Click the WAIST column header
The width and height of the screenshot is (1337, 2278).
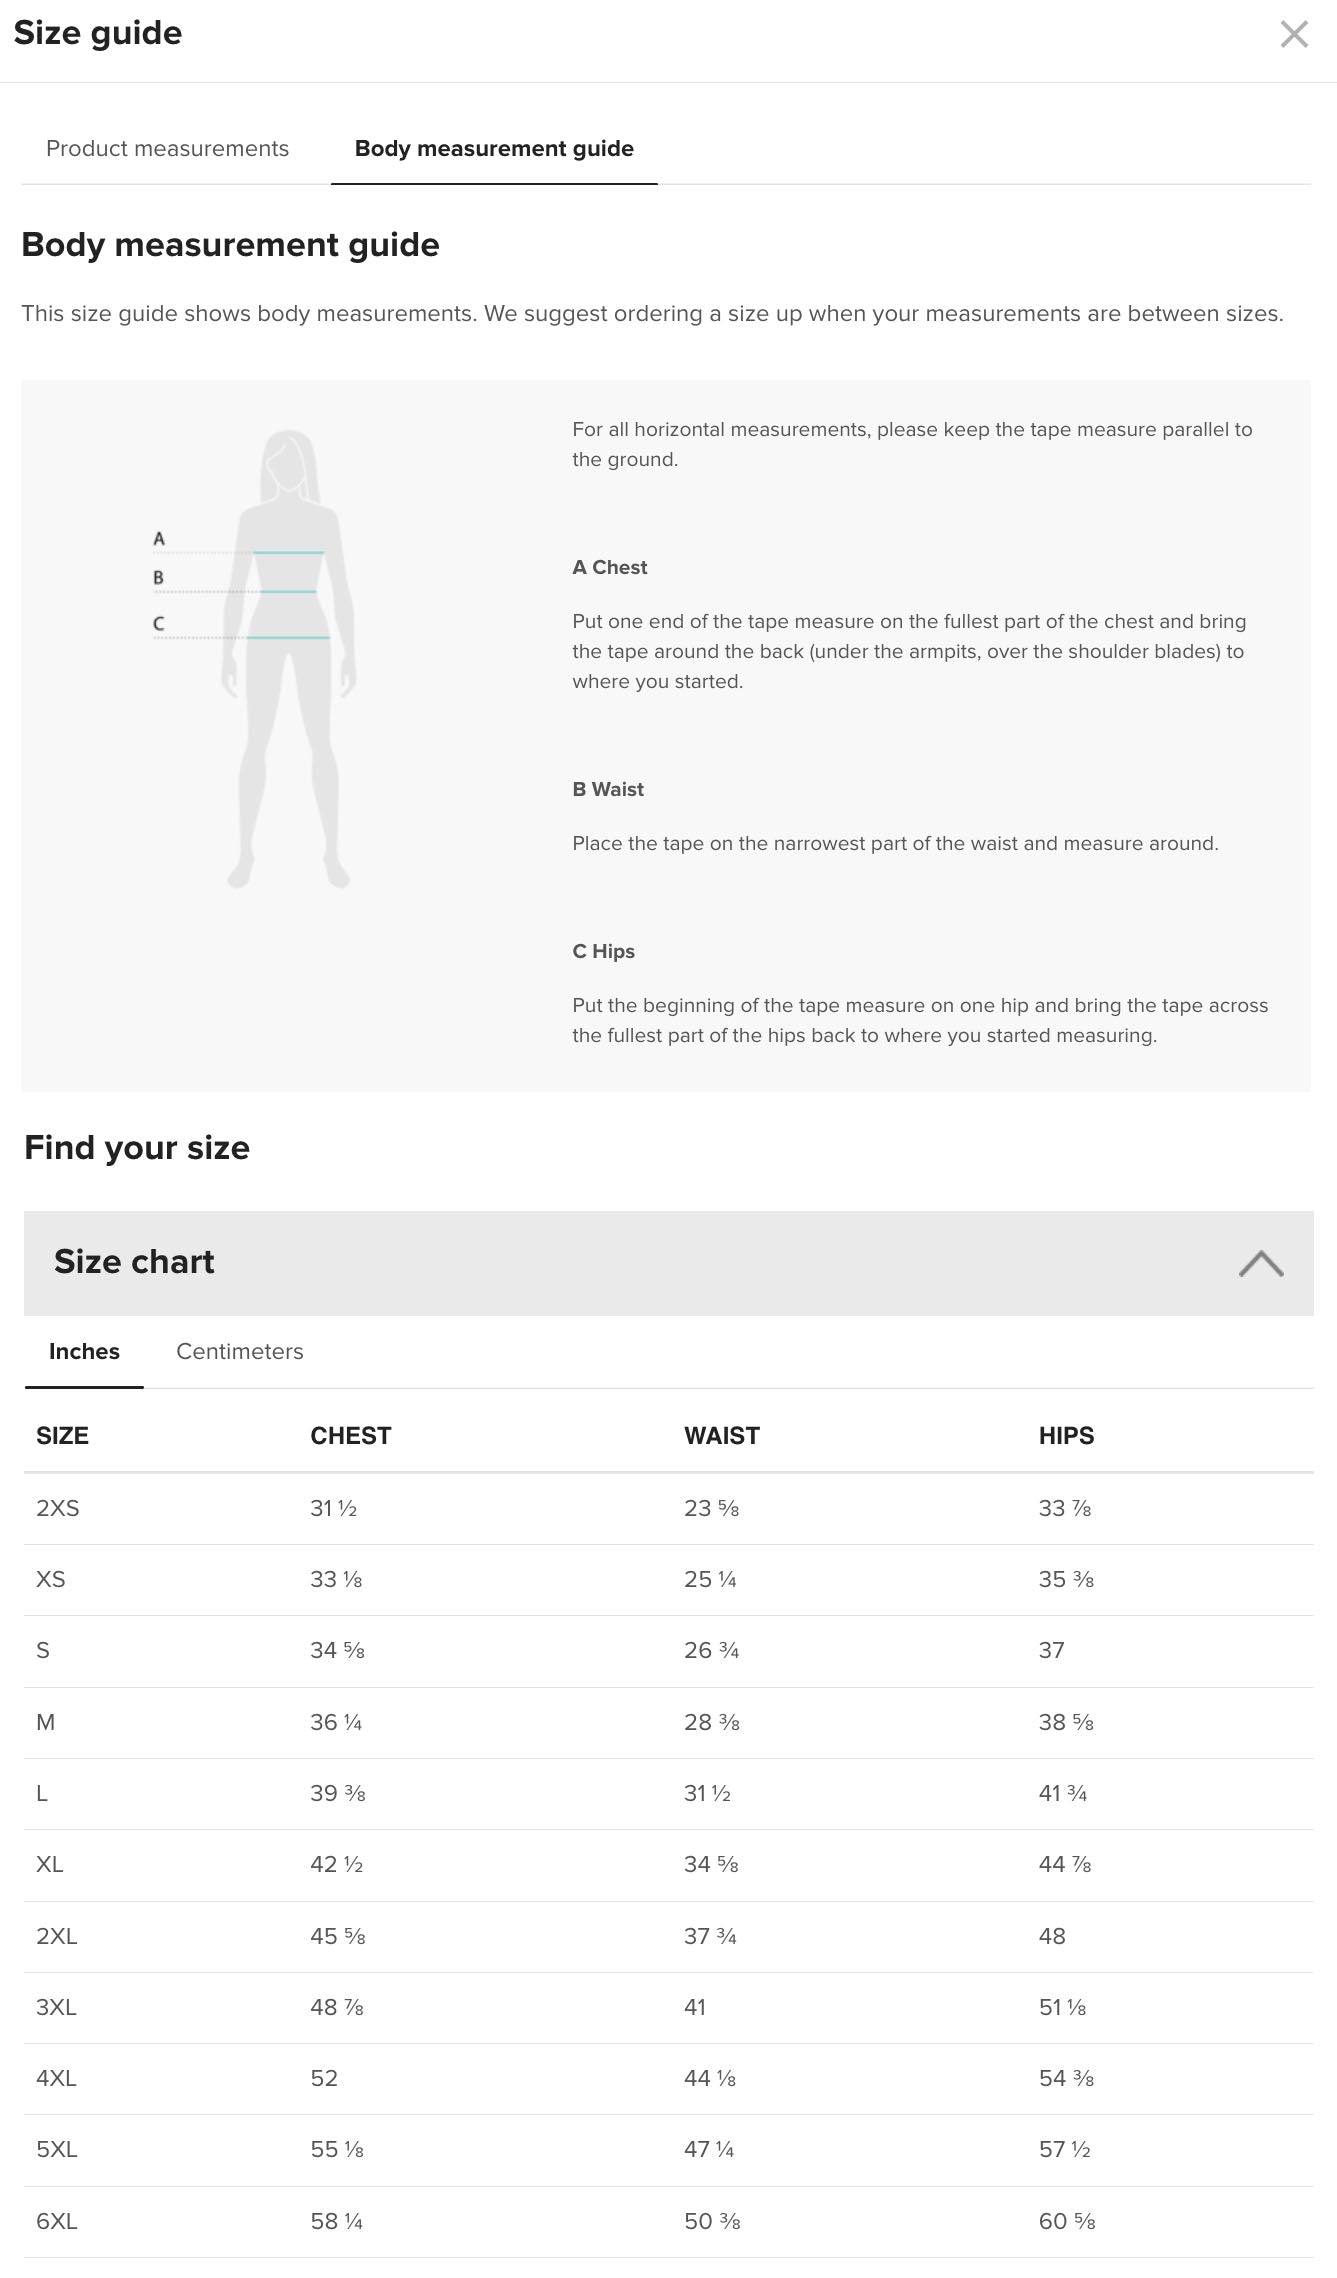point(722,1435)
